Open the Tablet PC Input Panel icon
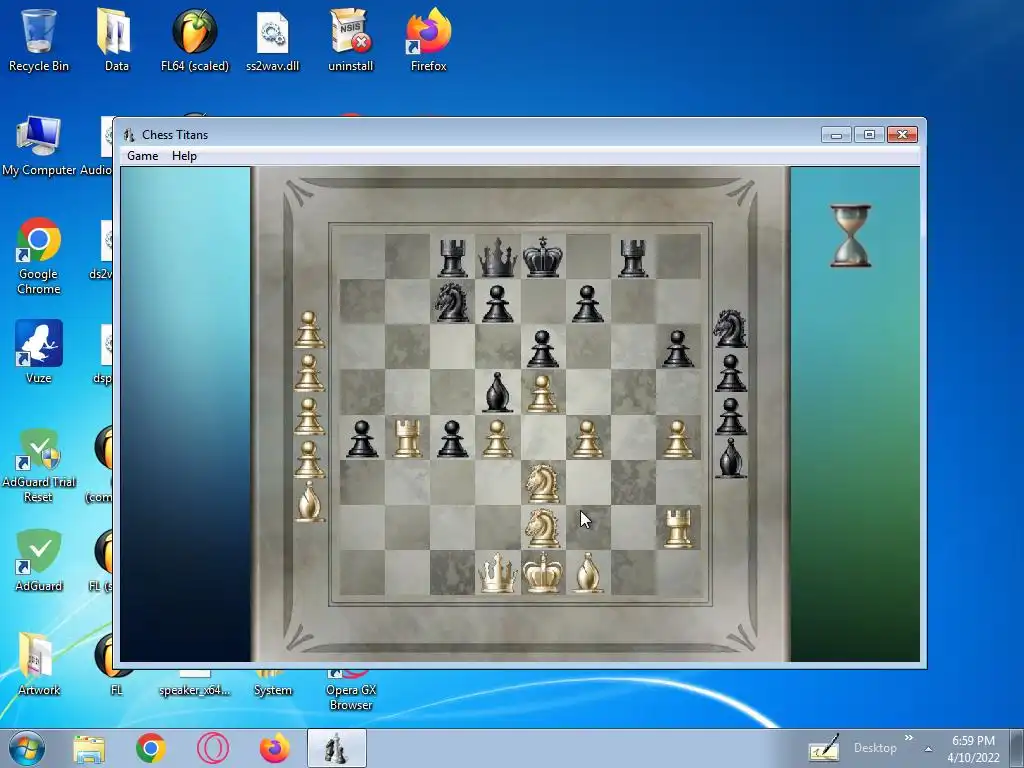 coord(824,748)
